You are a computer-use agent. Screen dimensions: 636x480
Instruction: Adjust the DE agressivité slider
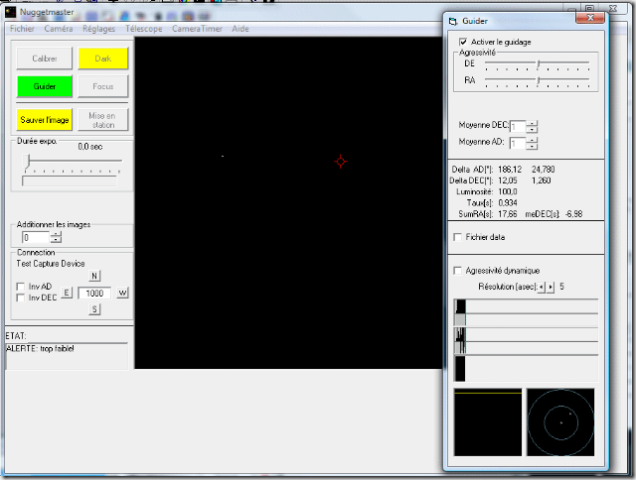click(x=539, y=64)
